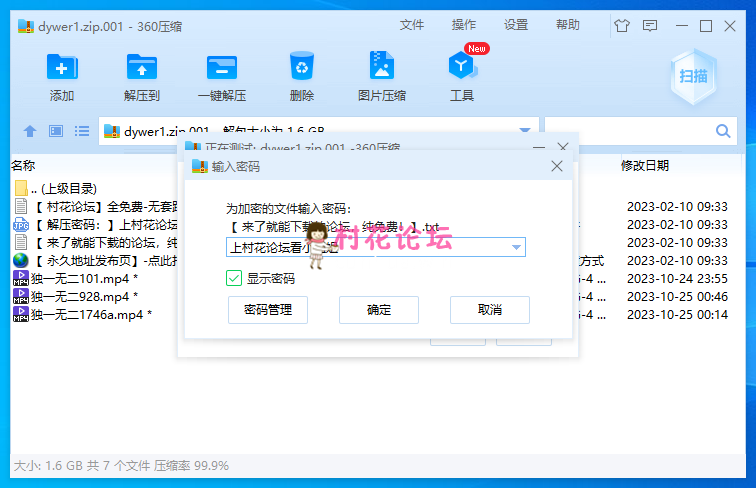Select the 村花论坛 全免费 text file
This screenshot has height=488, width=756.
(x=95, y=207)
